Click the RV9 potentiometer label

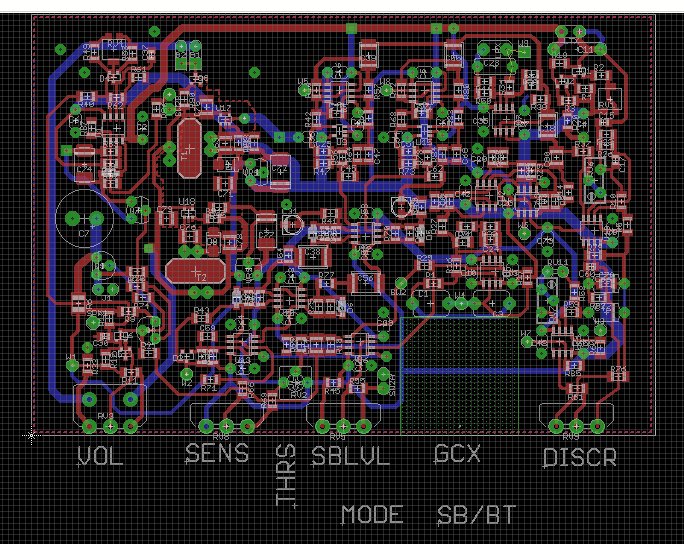(x=571, y=436)
